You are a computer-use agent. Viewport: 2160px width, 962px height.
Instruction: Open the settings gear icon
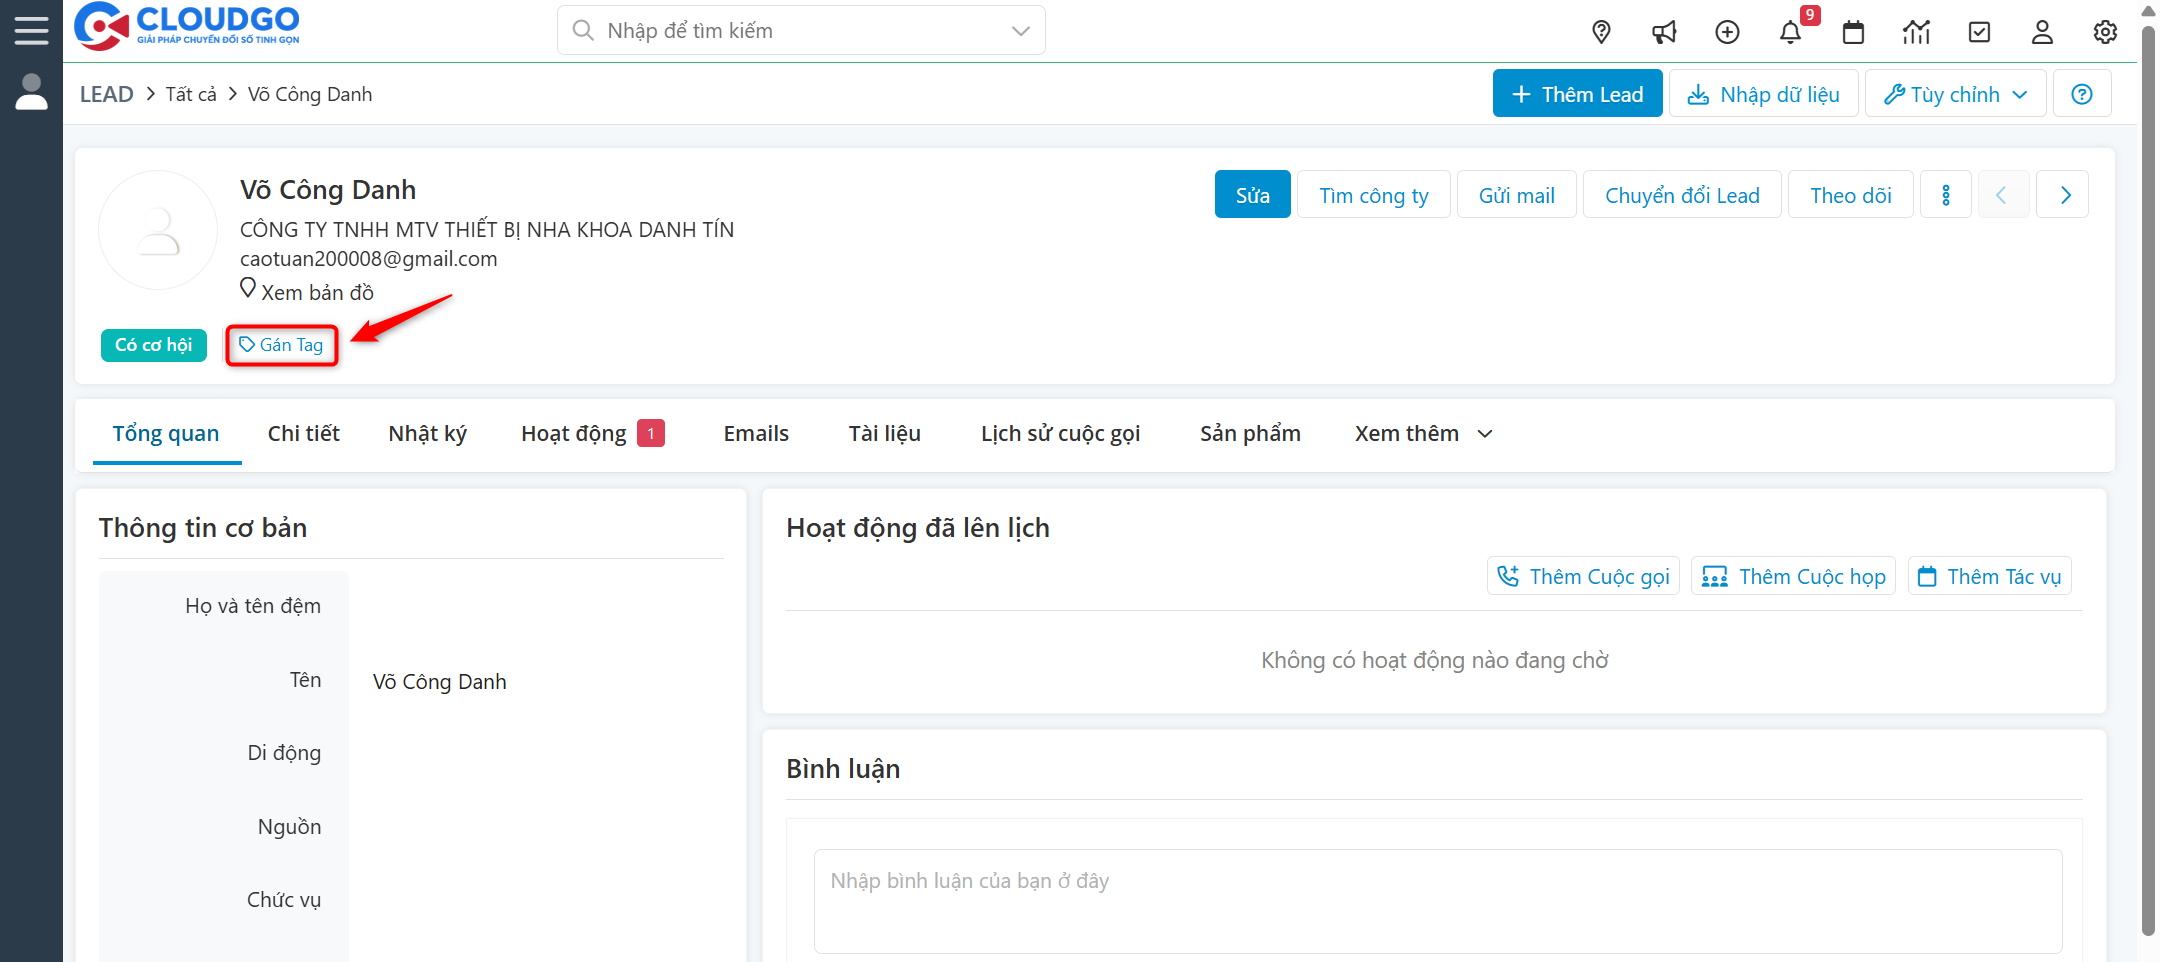point(2105,32)
